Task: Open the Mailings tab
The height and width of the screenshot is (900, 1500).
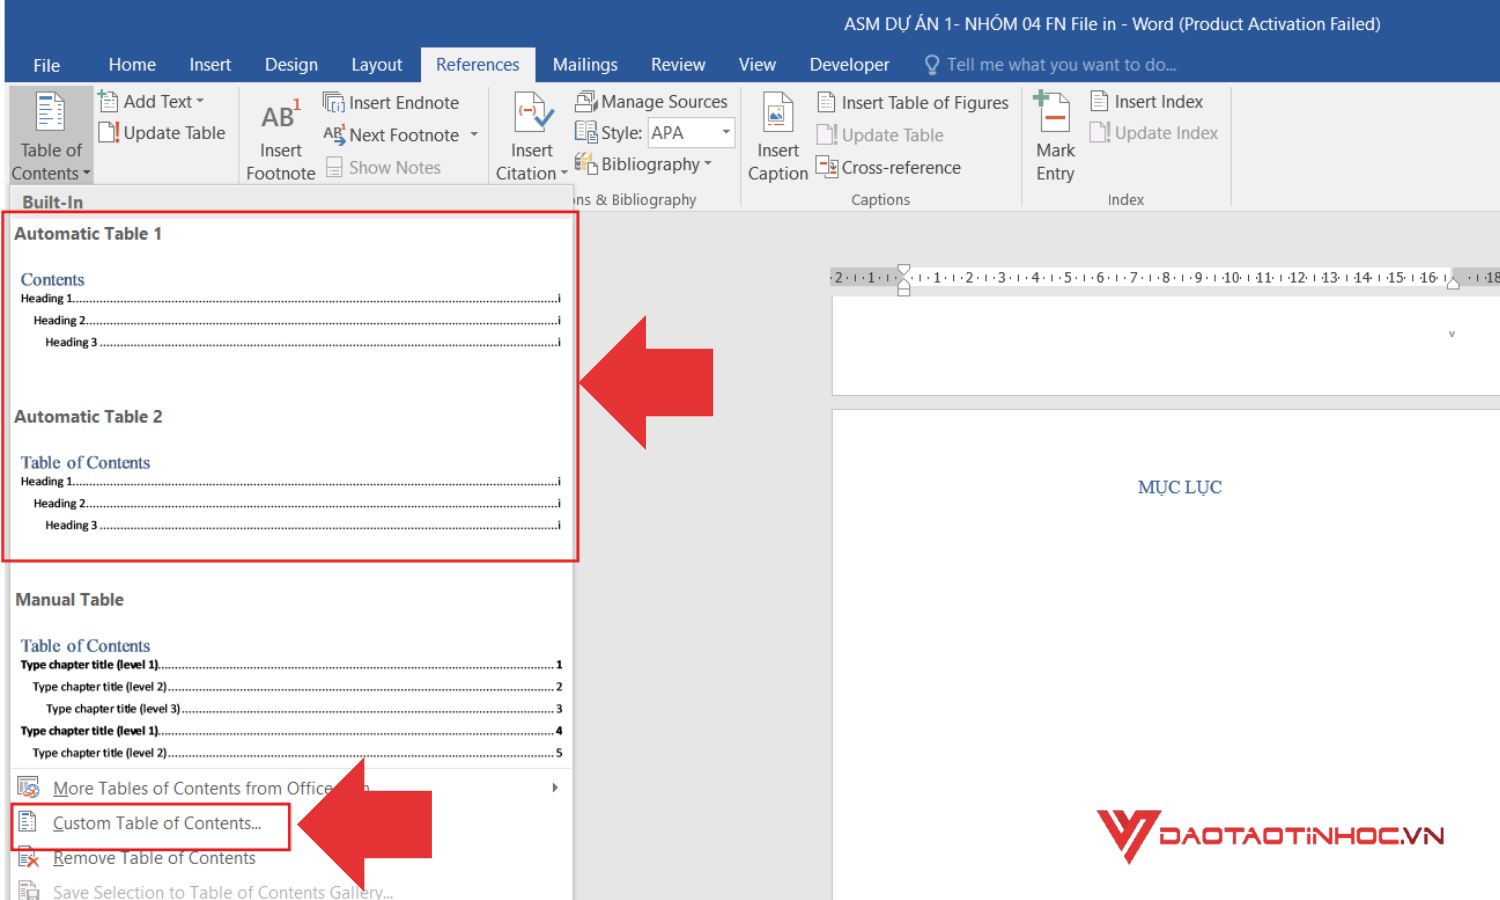Action: point(585,65)
